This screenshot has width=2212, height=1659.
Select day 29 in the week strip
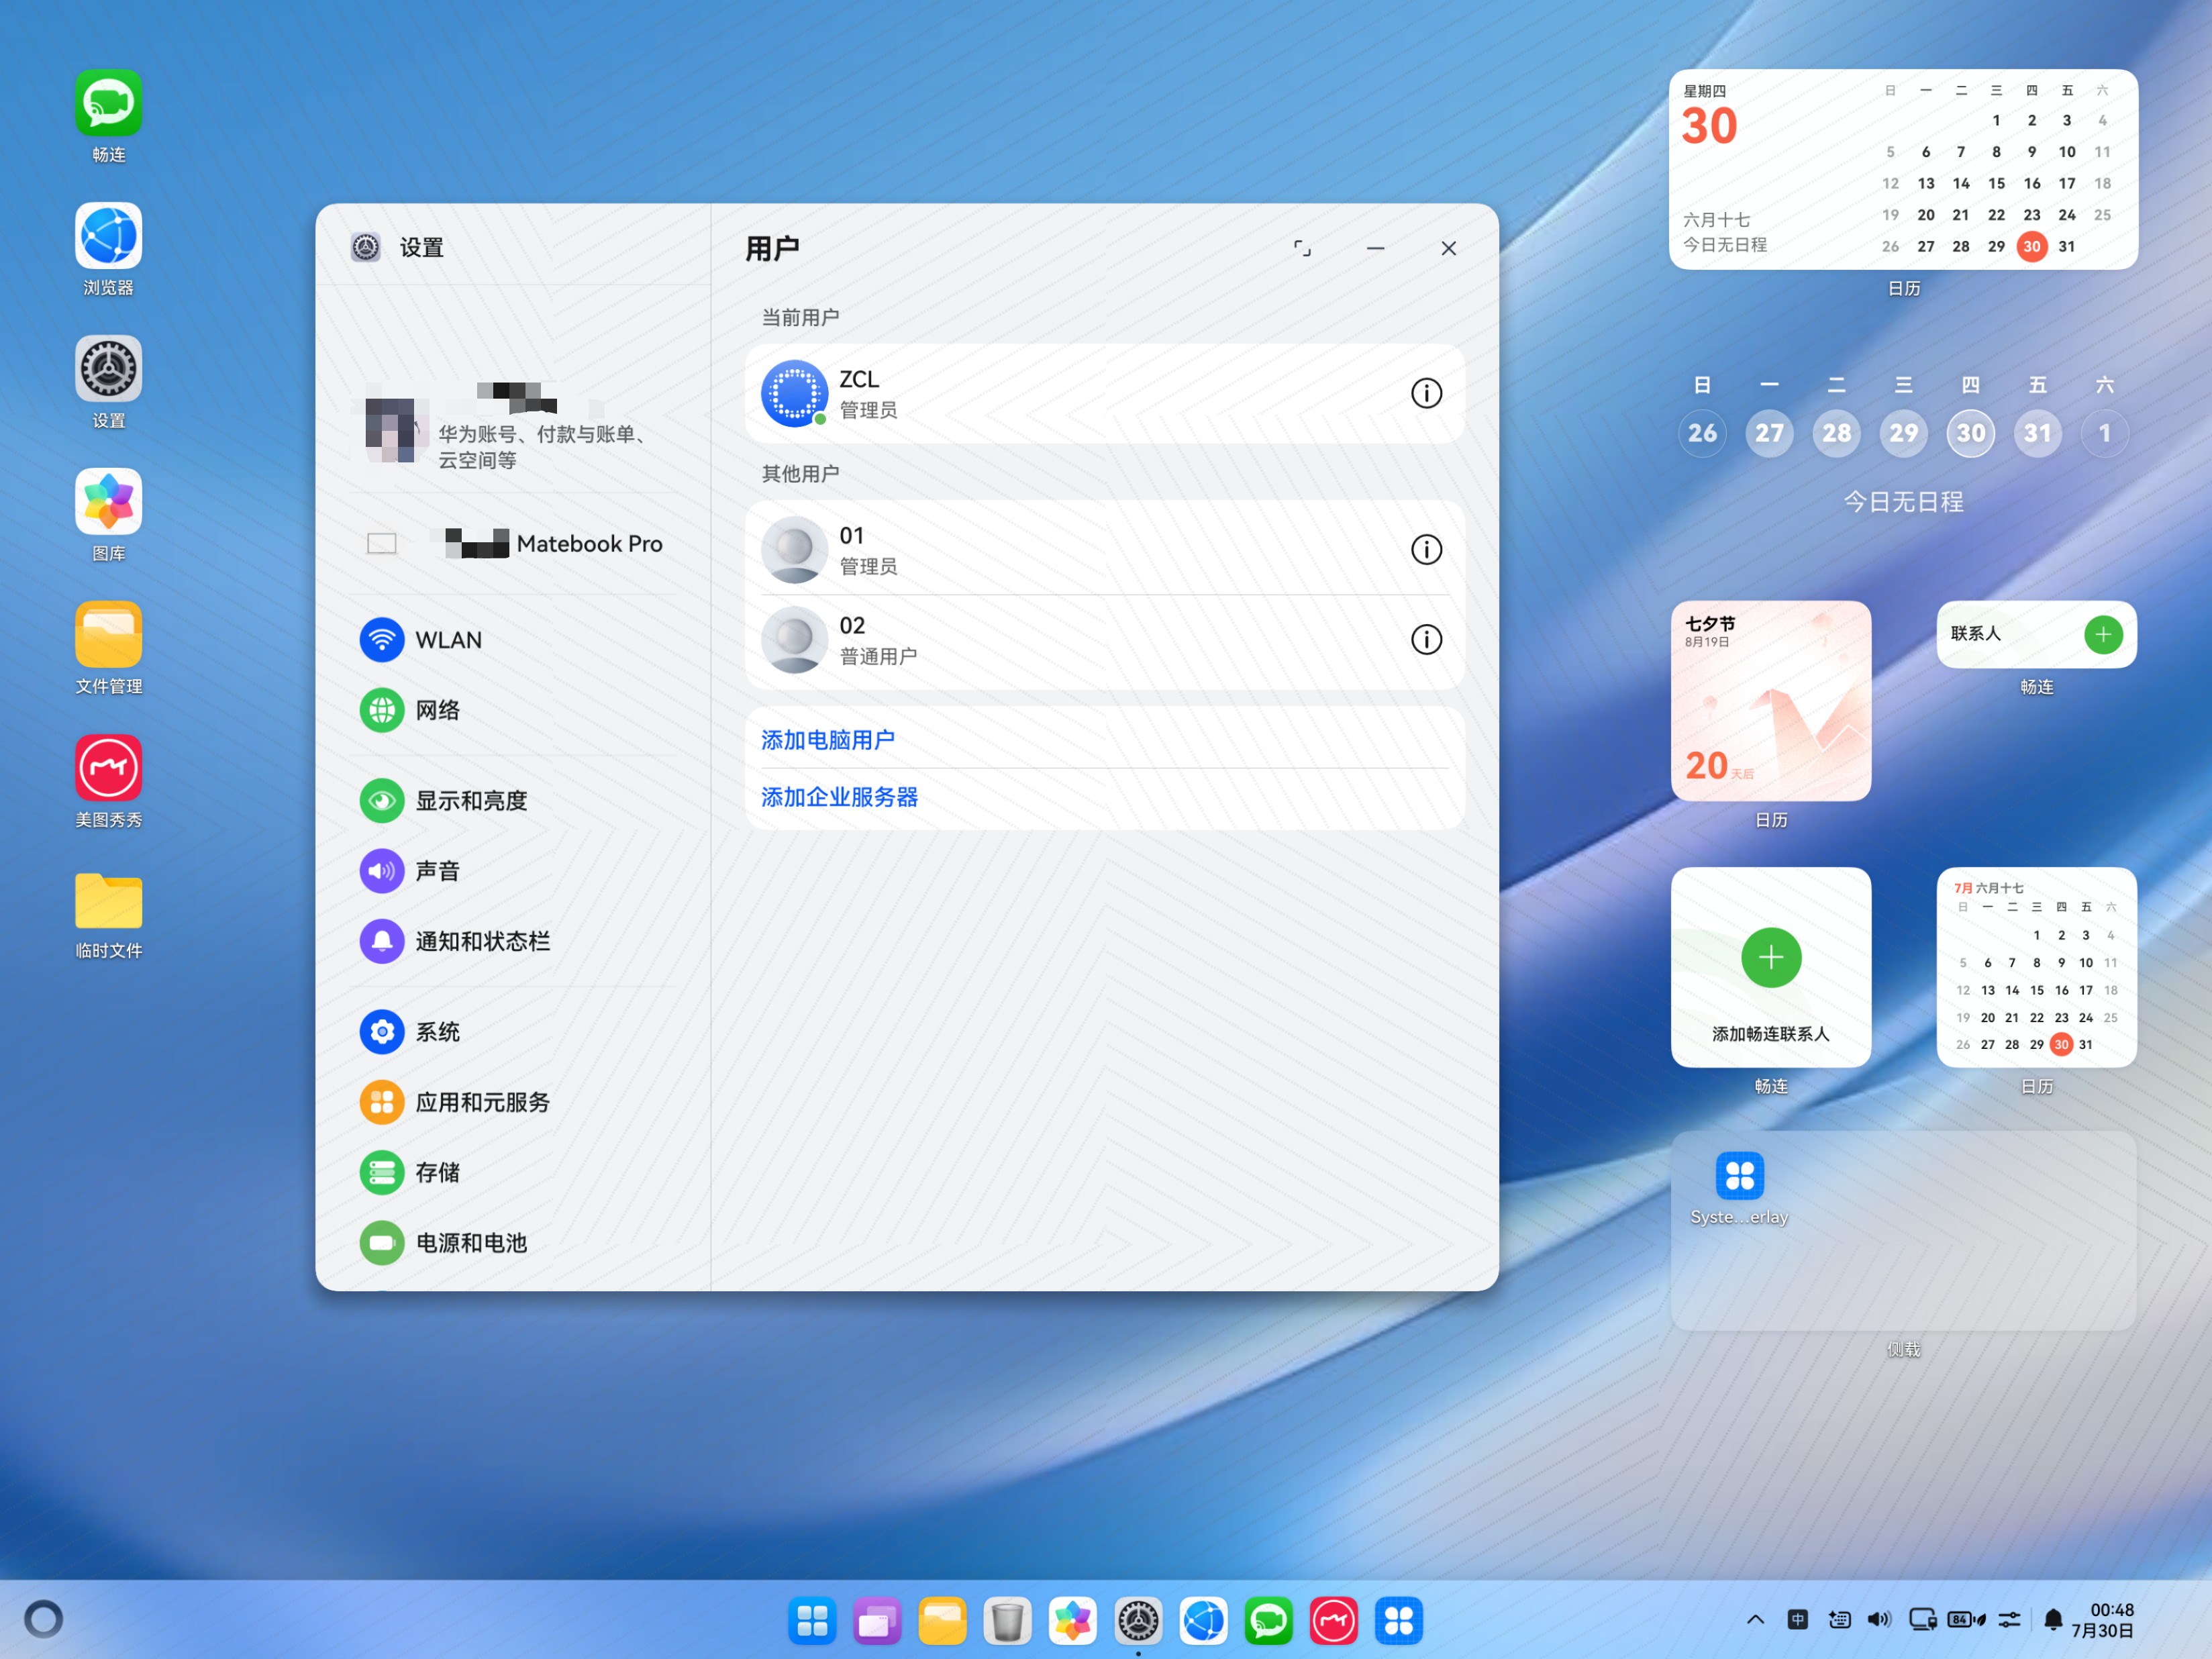pos(1903,433)
